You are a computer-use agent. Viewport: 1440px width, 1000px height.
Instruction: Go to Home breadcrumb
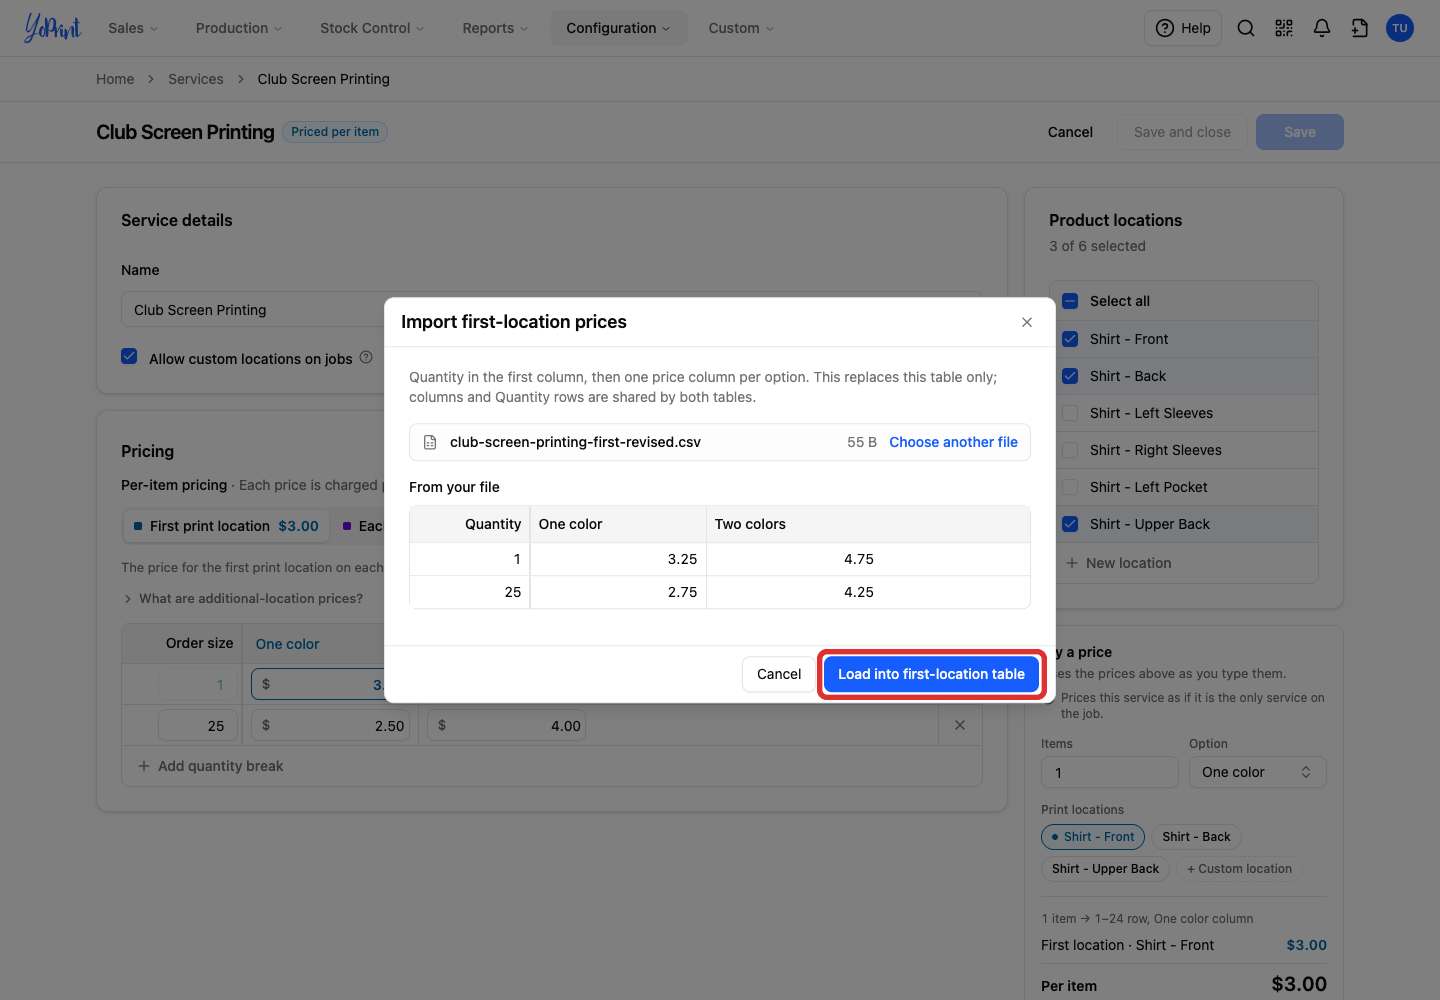tap(115, 79)
